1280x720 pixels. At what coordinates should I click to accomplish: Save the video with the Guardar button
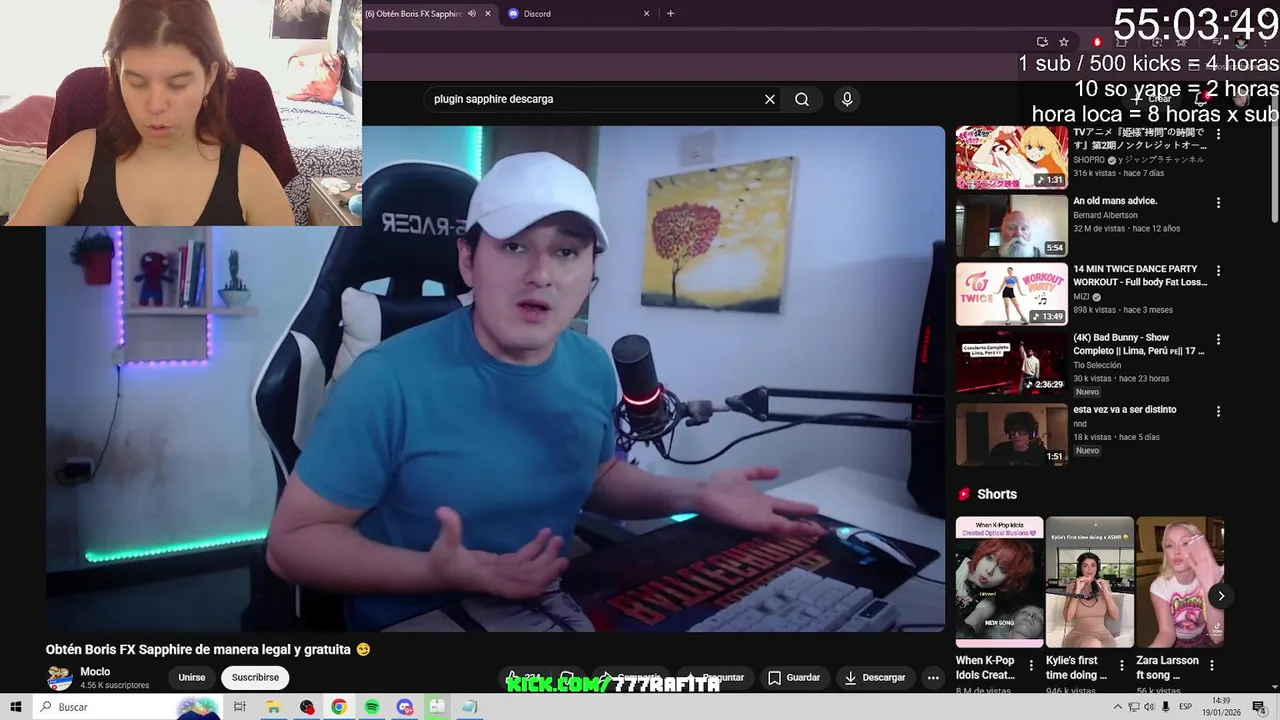pyautogui.click(x=794, y=677)
